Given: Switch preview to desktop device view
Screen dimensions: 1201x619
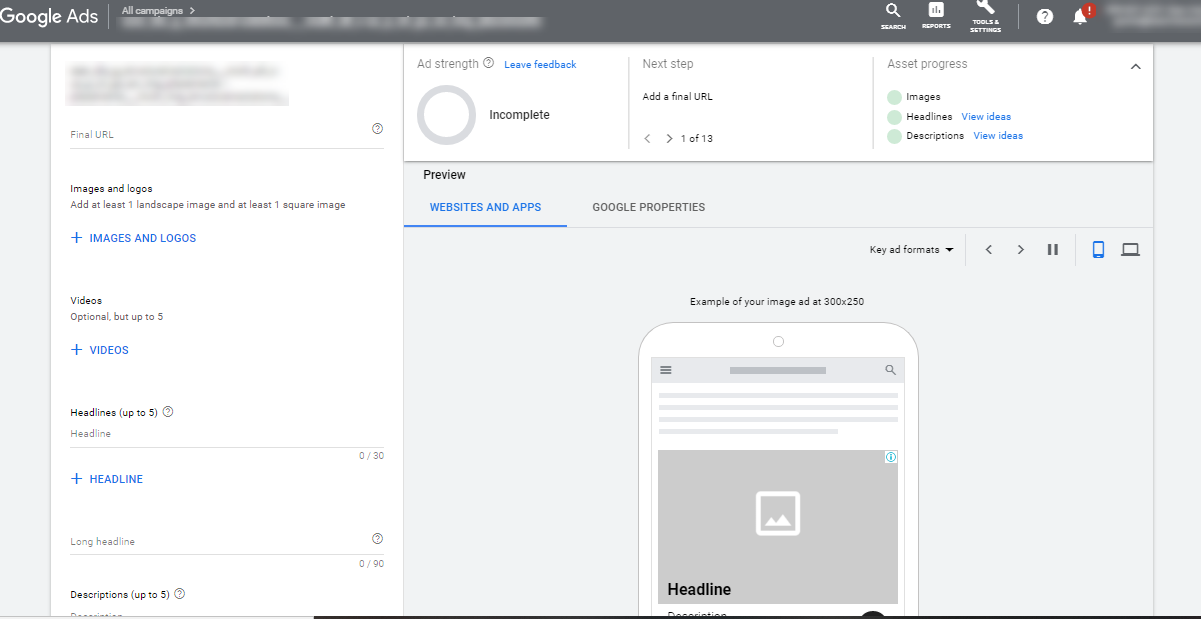Looking at the screenshot, I should coord(1130,250).
